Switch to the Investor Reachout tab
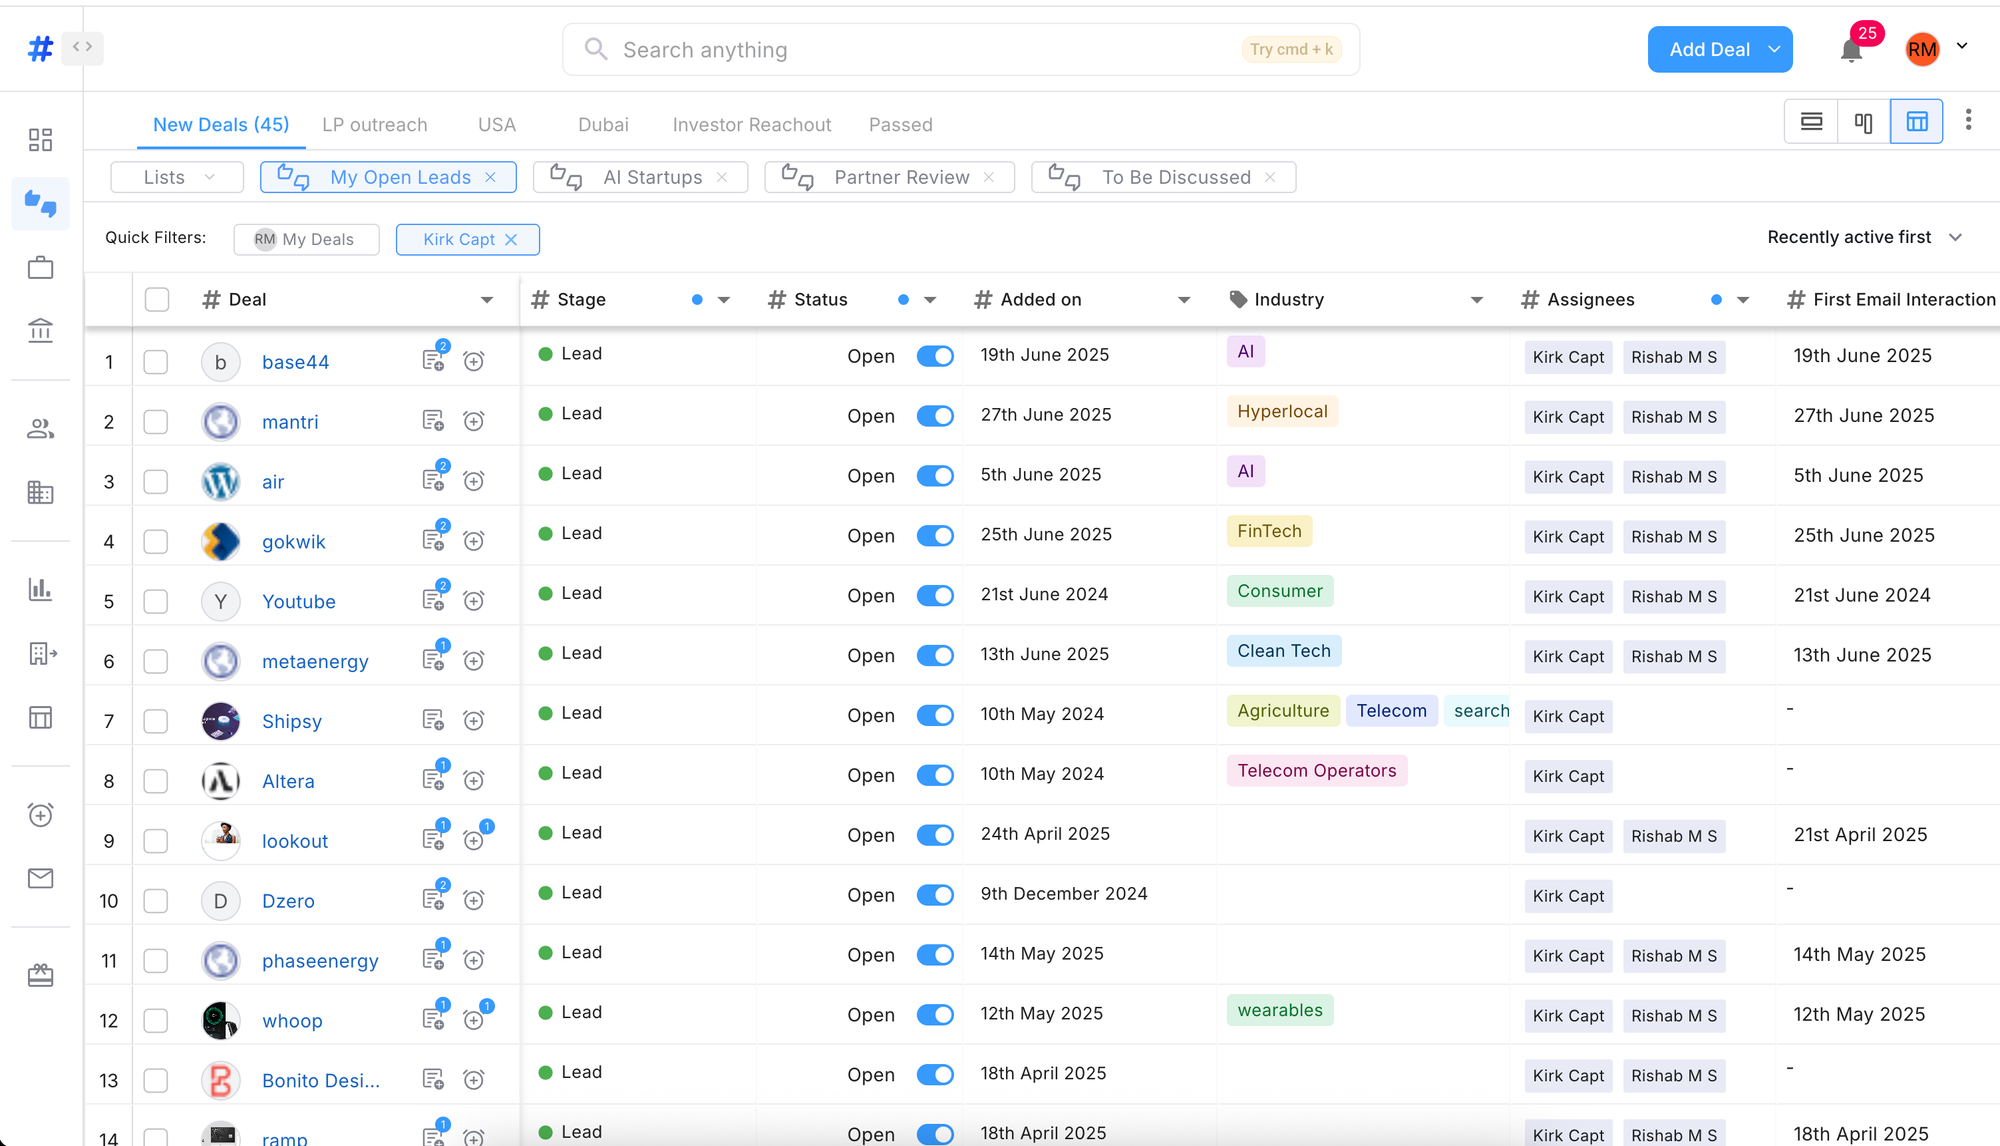This screenshot has width=2000, height=1146. point(752,125)
